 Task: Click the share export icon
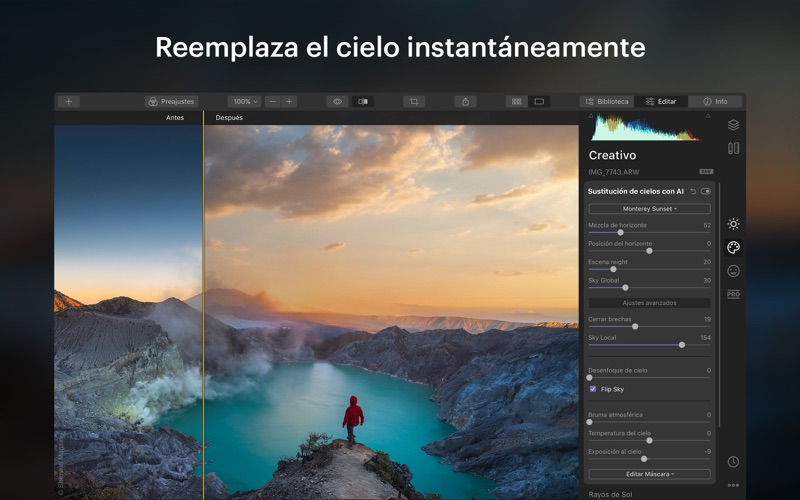(x=465, y=102)
